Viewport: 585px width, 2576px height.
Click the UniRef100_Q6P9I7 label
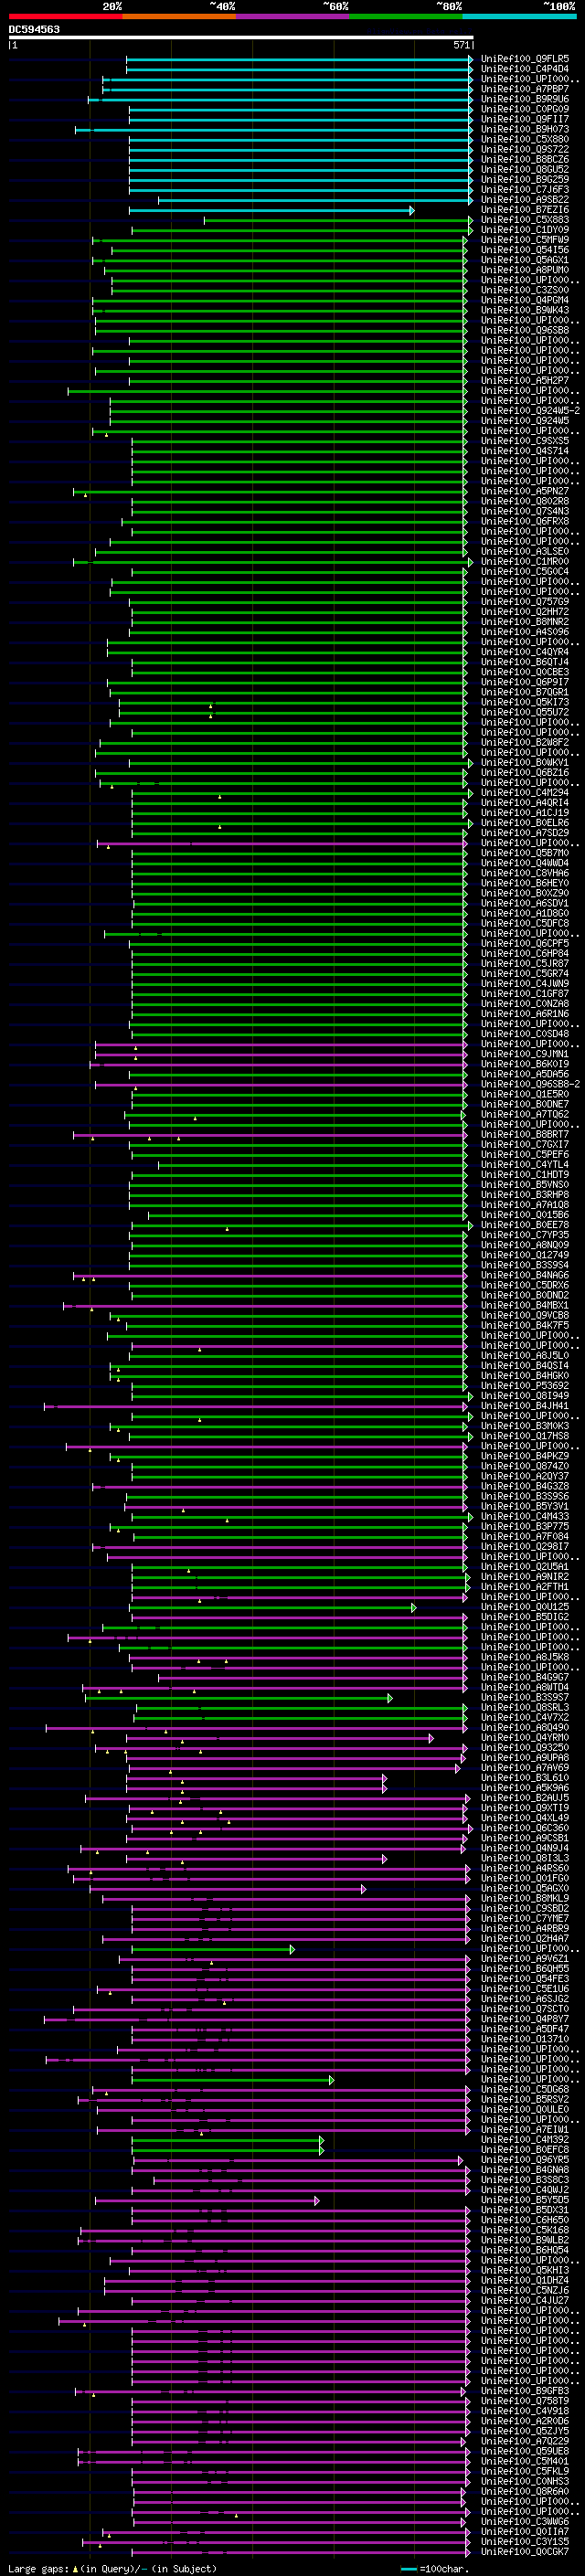coord(525,682)
